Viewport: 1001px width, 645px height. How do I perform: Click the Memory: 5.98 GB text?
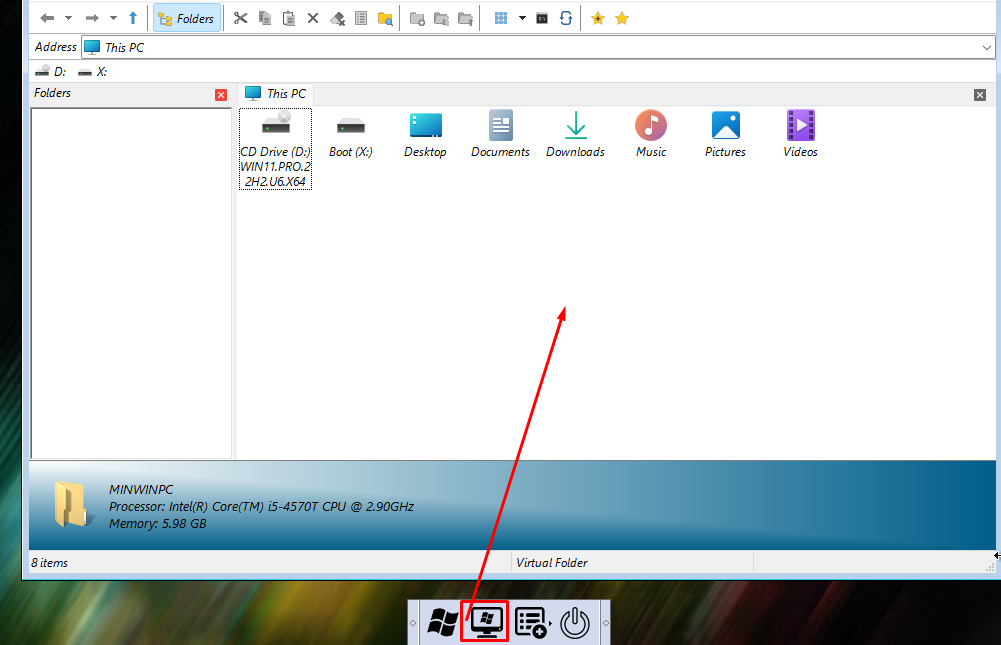click(x=158, y=524)
